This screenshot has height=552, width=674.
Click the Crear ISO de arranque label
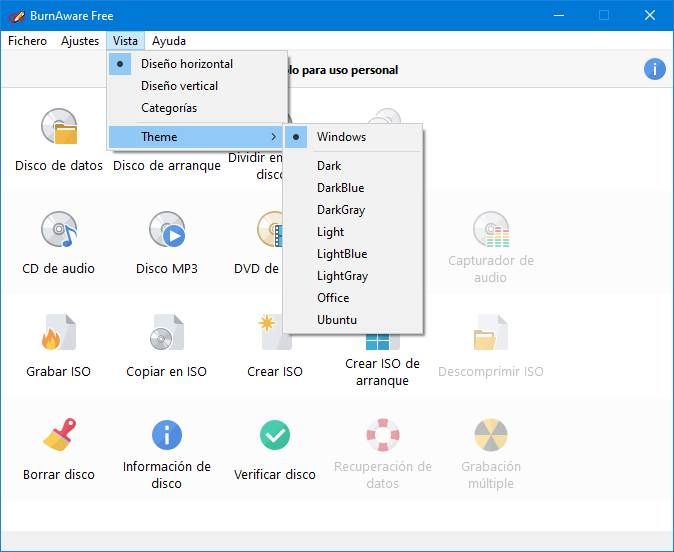click(383, 372)
